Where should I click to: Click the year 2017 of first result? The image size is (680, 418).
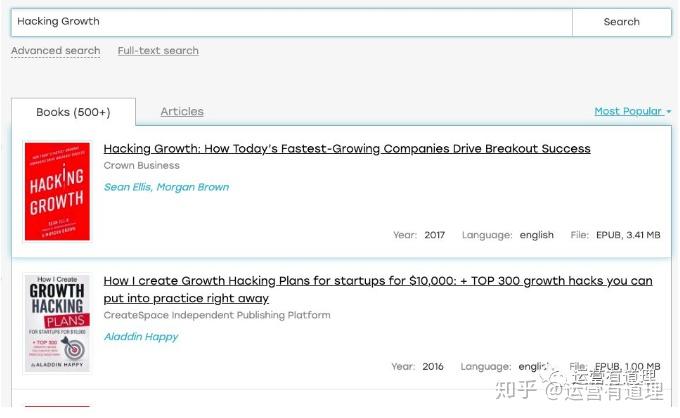click(x=435, y=235)
